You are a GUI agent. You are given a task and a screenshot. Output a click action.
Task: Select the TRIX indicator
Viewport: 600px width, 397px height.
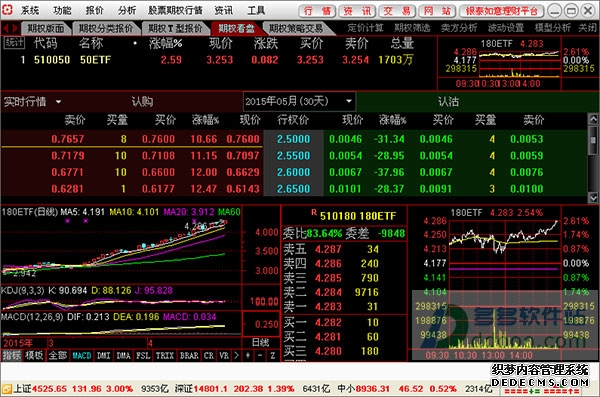click(x=165, y=356)
